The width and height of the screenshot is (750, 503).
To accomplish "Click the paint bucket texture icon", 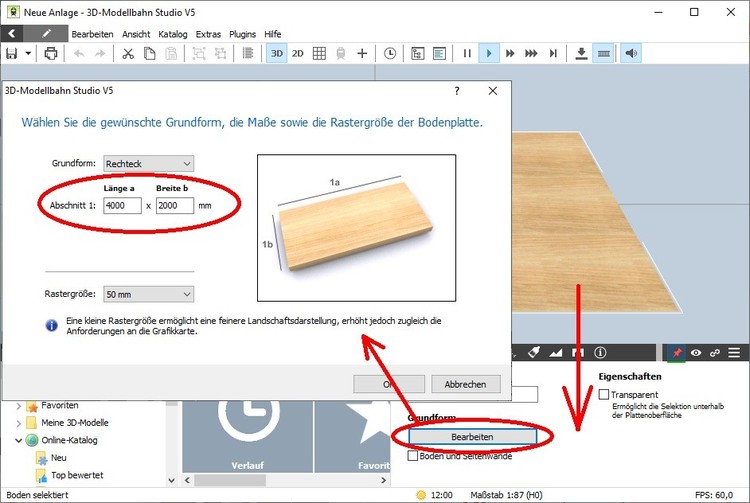I will point(534,353).
